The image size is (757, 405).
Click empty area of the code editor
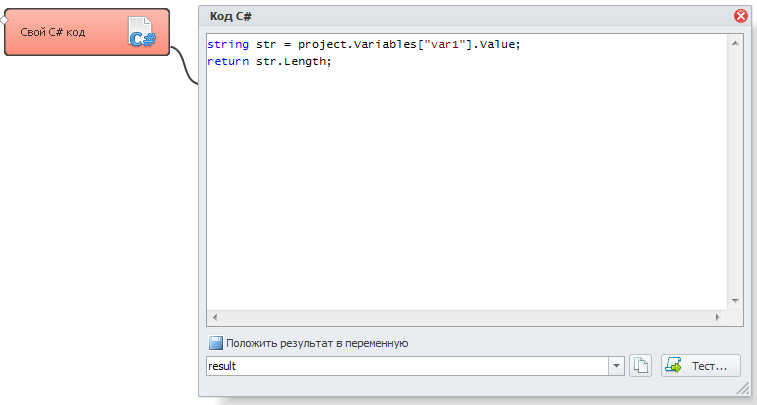pos(466,193)
